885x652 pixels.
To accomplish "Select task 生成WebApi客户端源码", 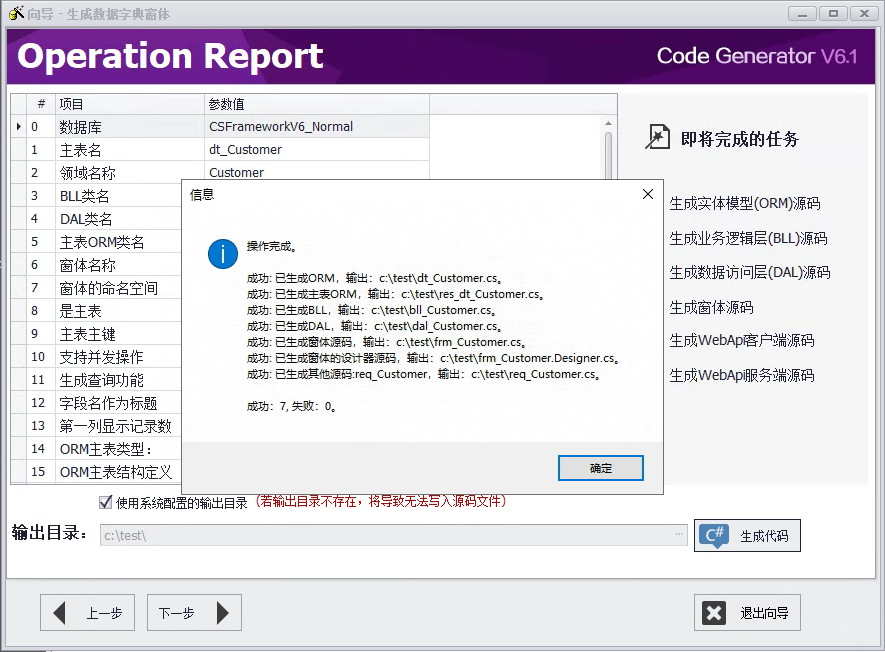I will click(x=742, y=340).
